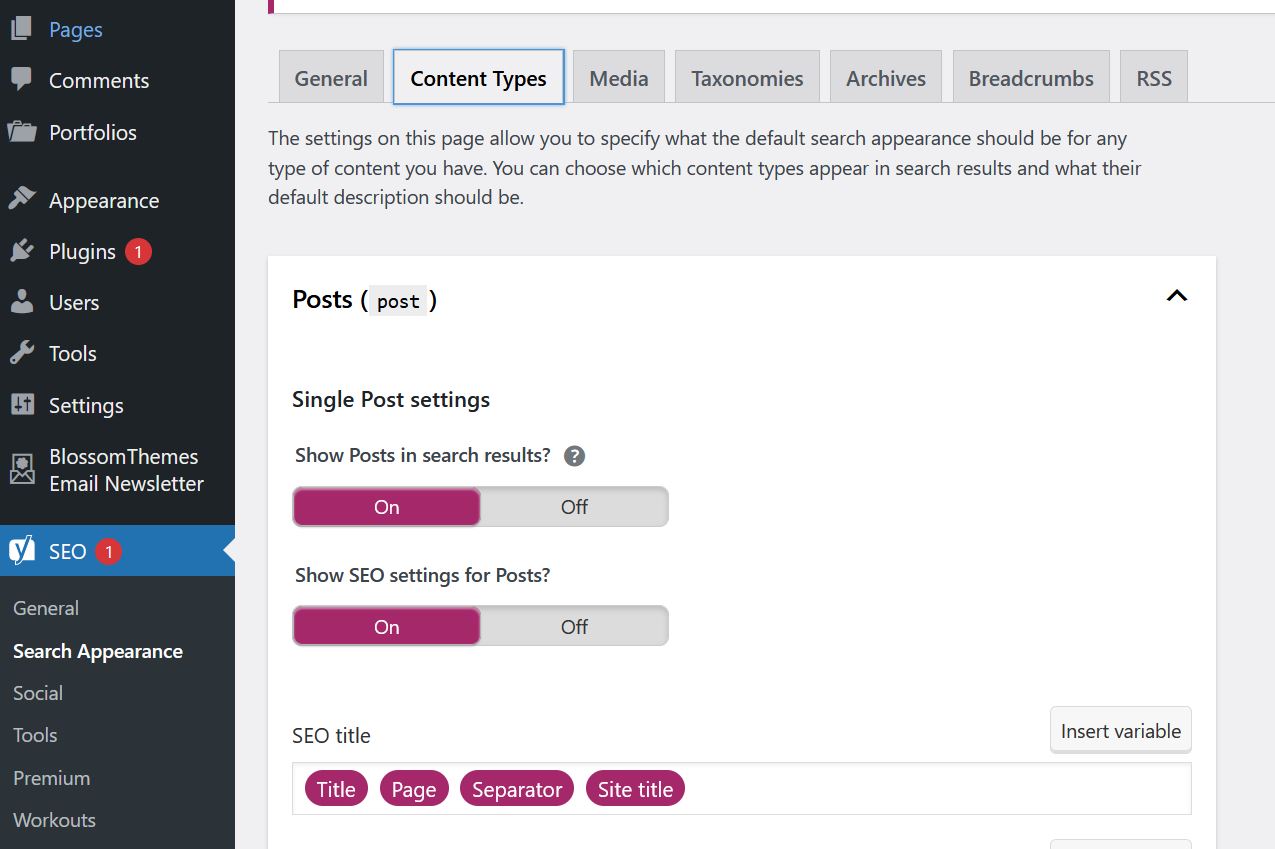Viewport: 1275px width, 849px height.
Task: Click the Plugins plug icon
Action: [x=21, y=251]
